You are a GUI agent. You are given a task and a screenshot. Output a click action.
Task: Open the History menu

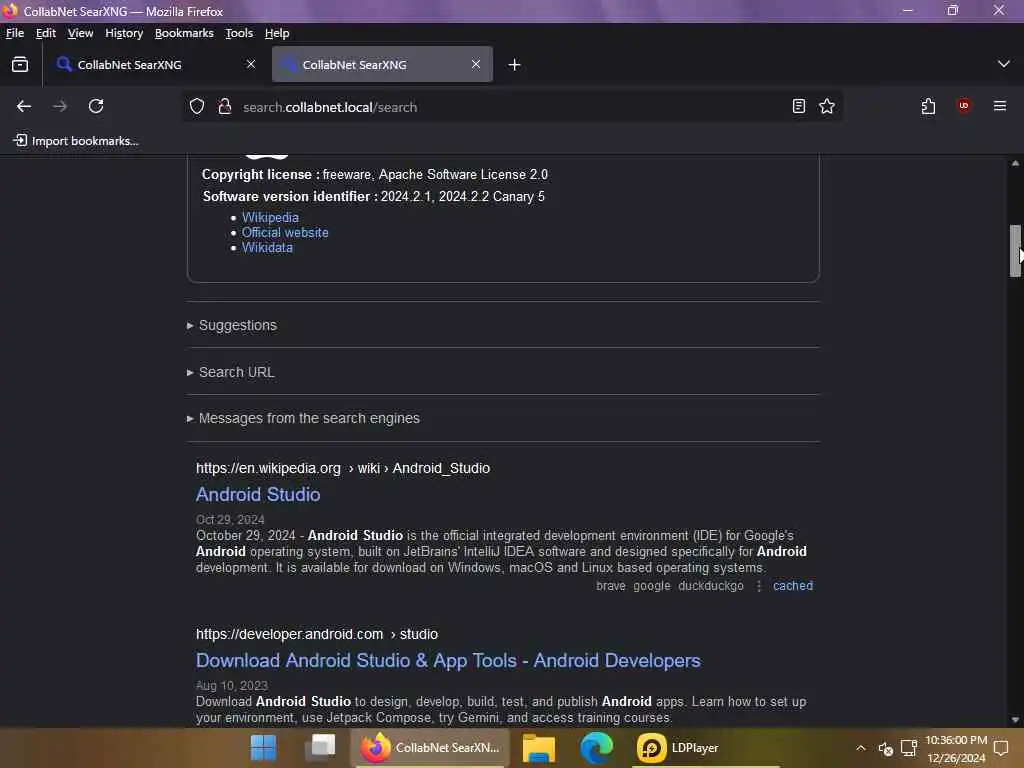tap(124, 33)
